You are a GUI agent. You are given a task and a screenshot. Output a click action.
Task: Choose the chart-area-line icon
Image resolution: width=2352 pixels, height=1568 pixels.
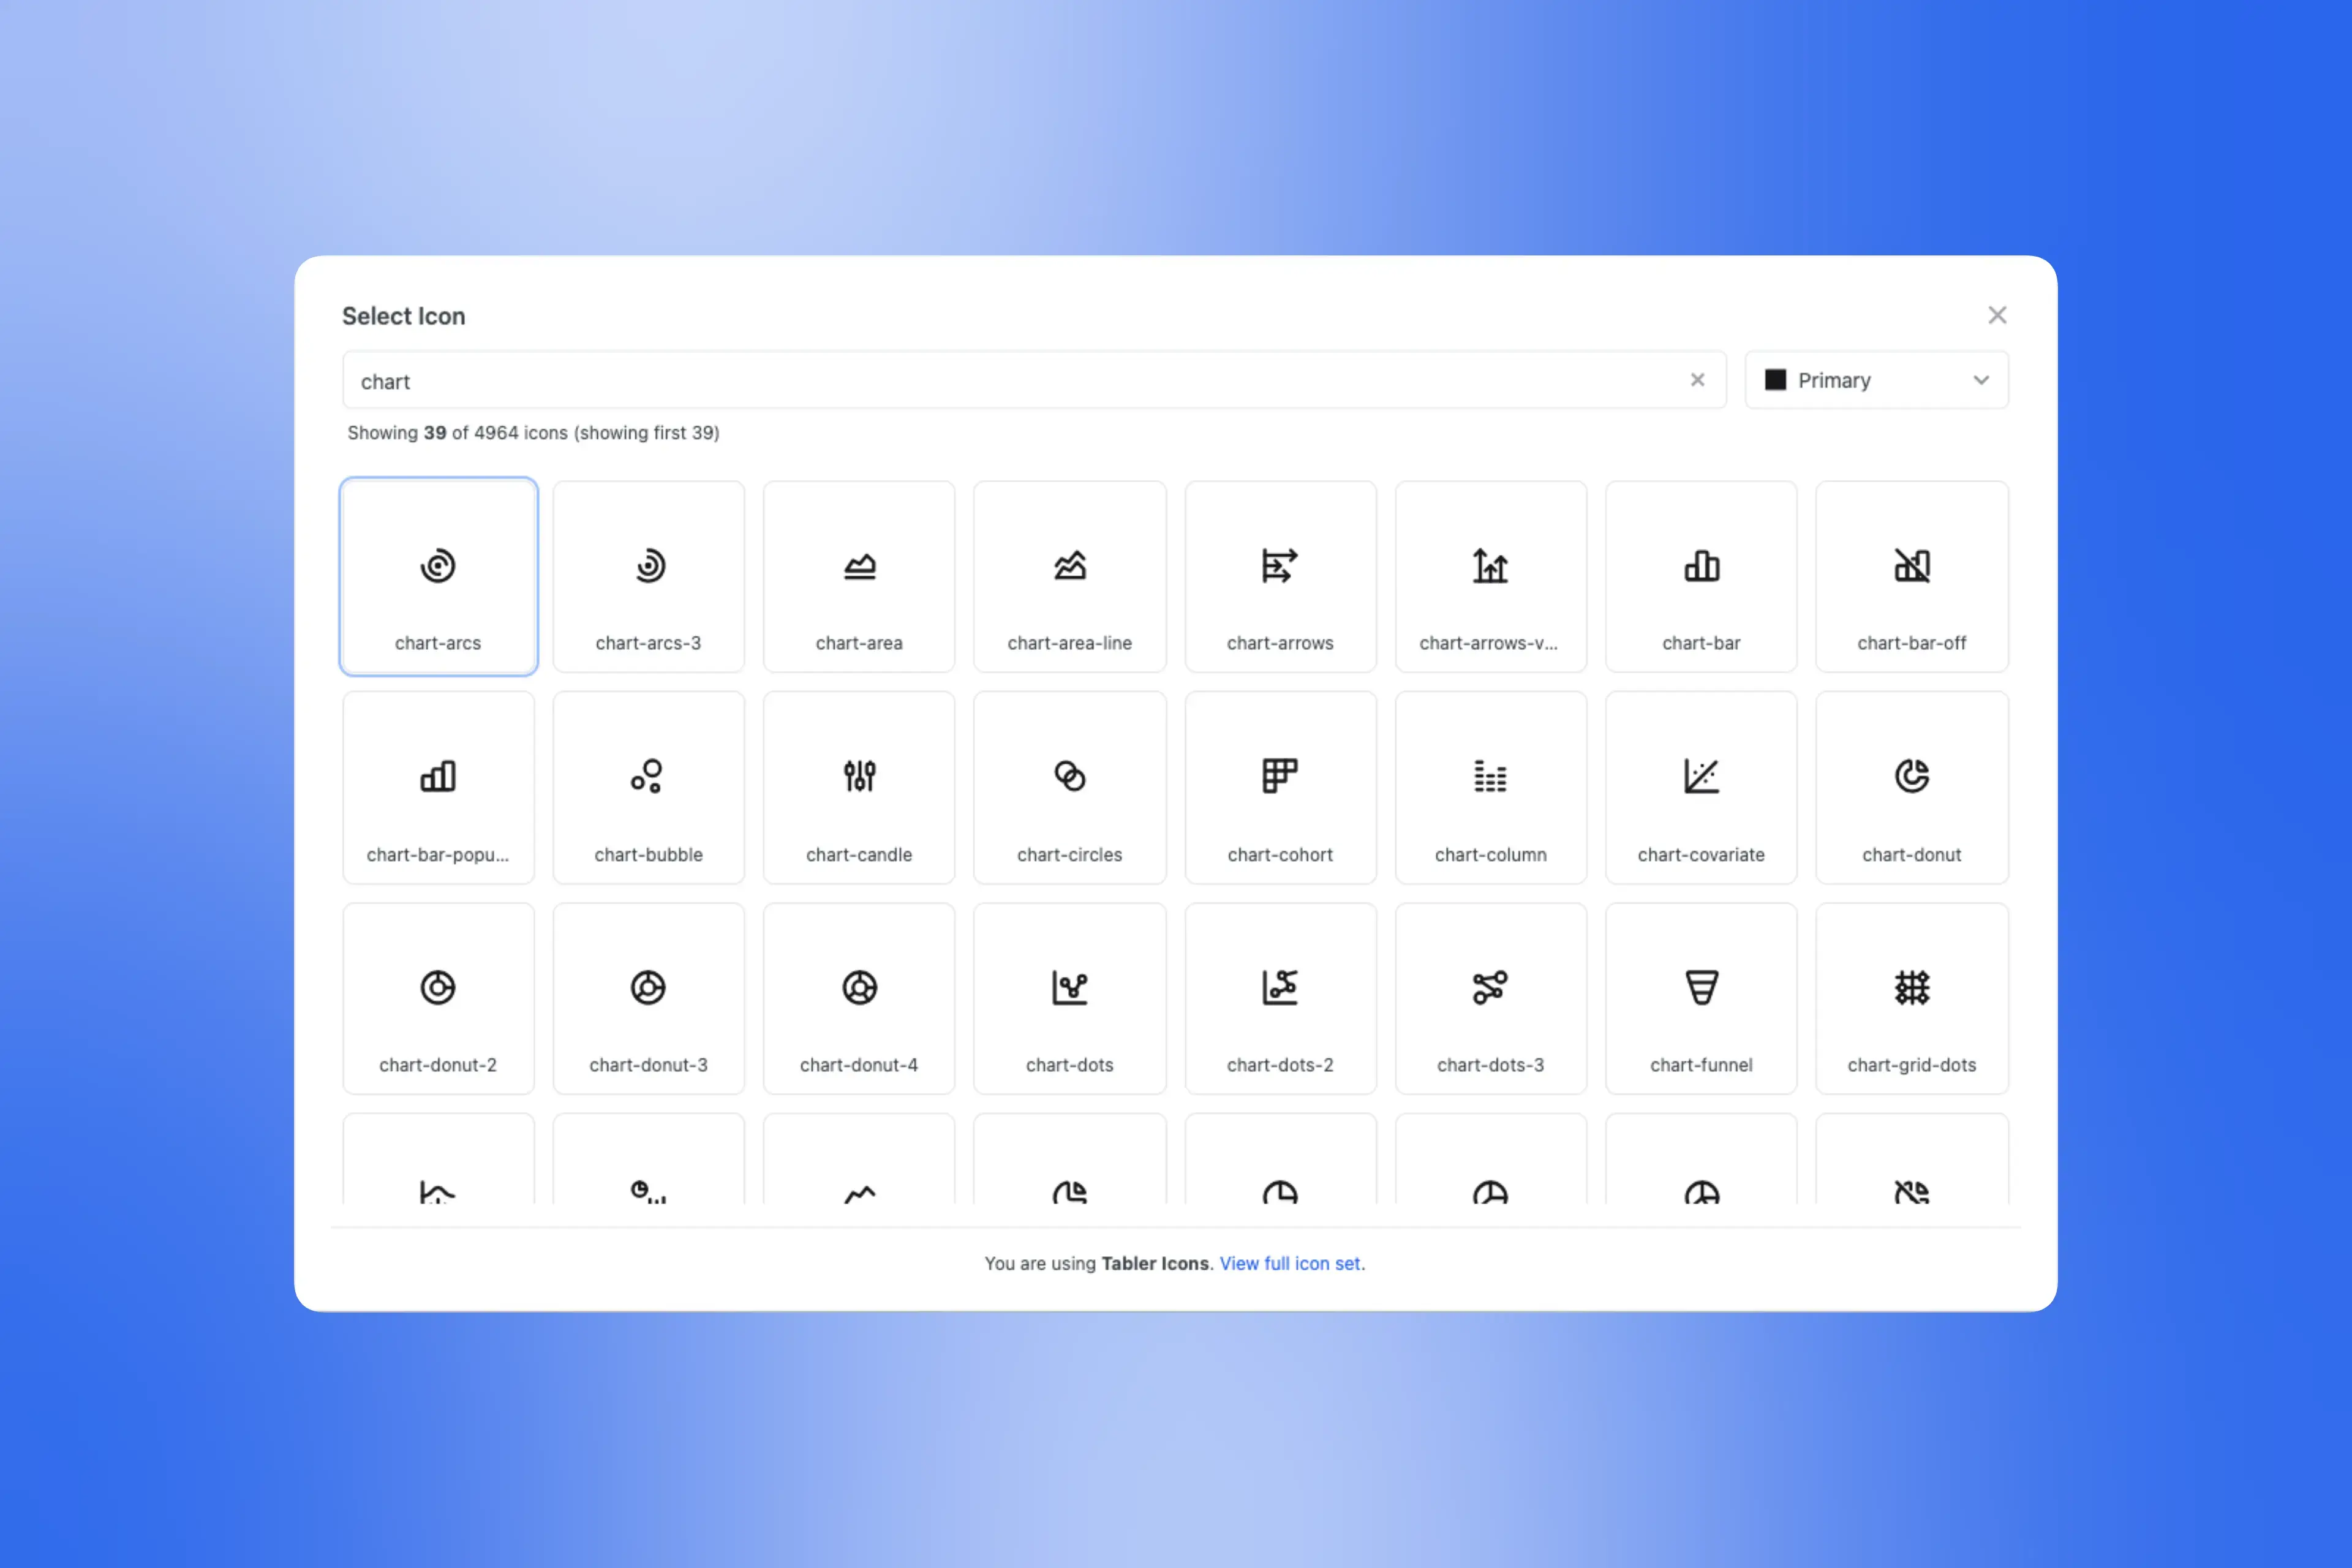pos(1069,577)
